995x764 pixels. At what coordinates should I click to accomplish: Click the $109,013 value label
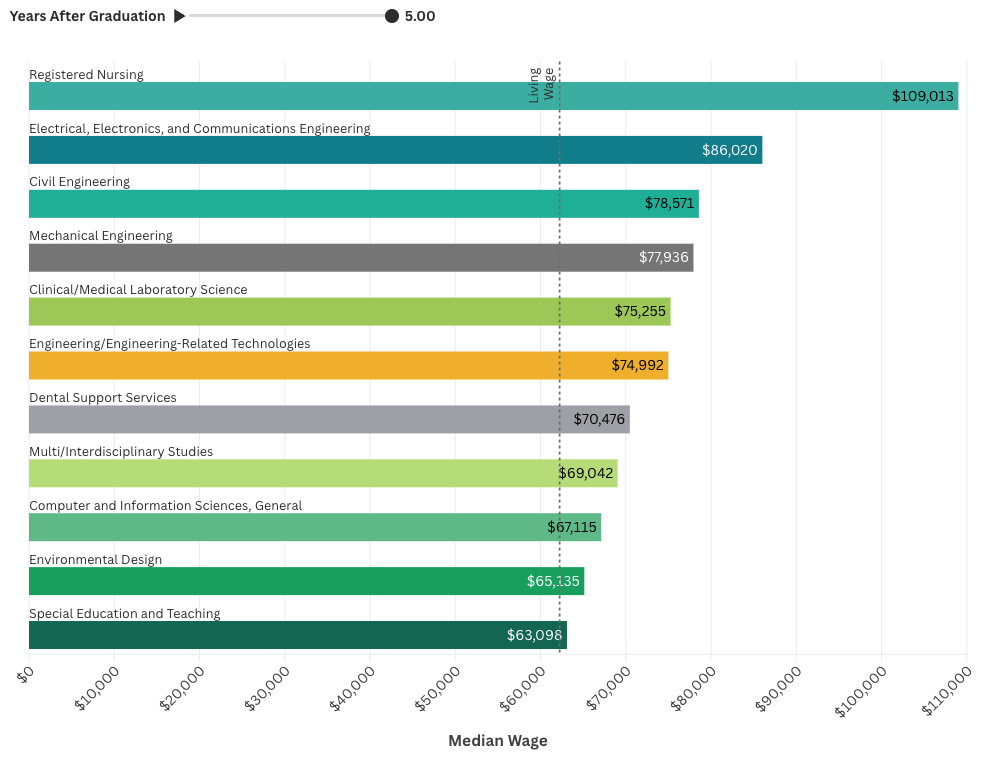[923, 96]
